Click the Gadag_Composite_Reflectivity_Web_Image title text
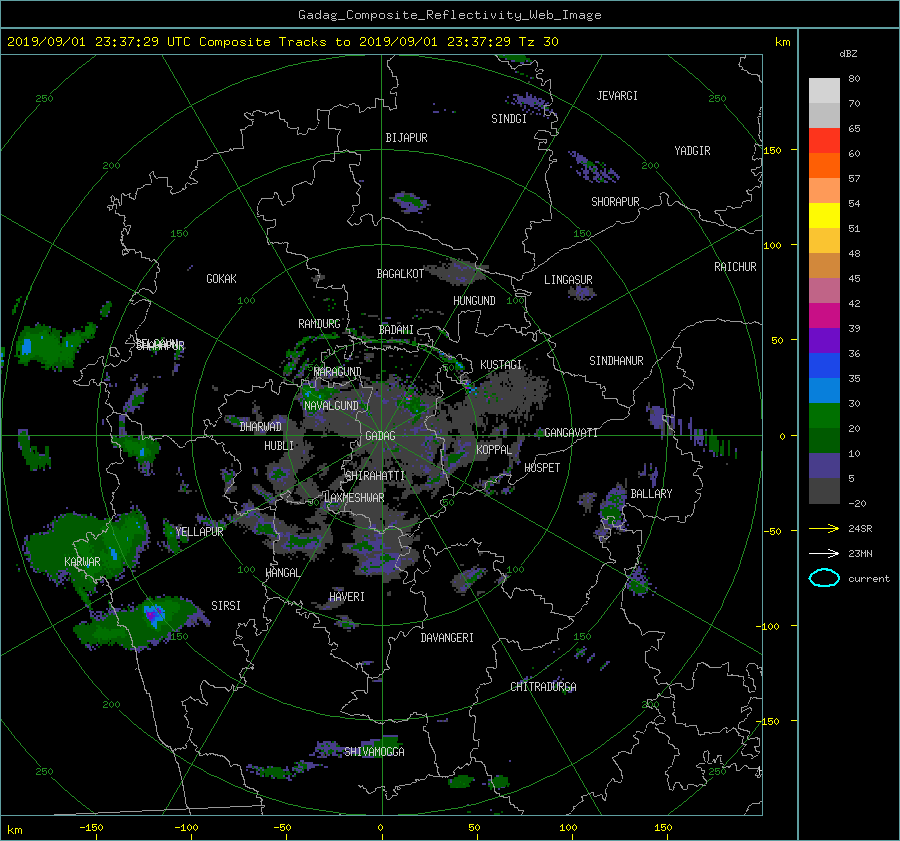The image size is (900, 841). tap(449, 15)
